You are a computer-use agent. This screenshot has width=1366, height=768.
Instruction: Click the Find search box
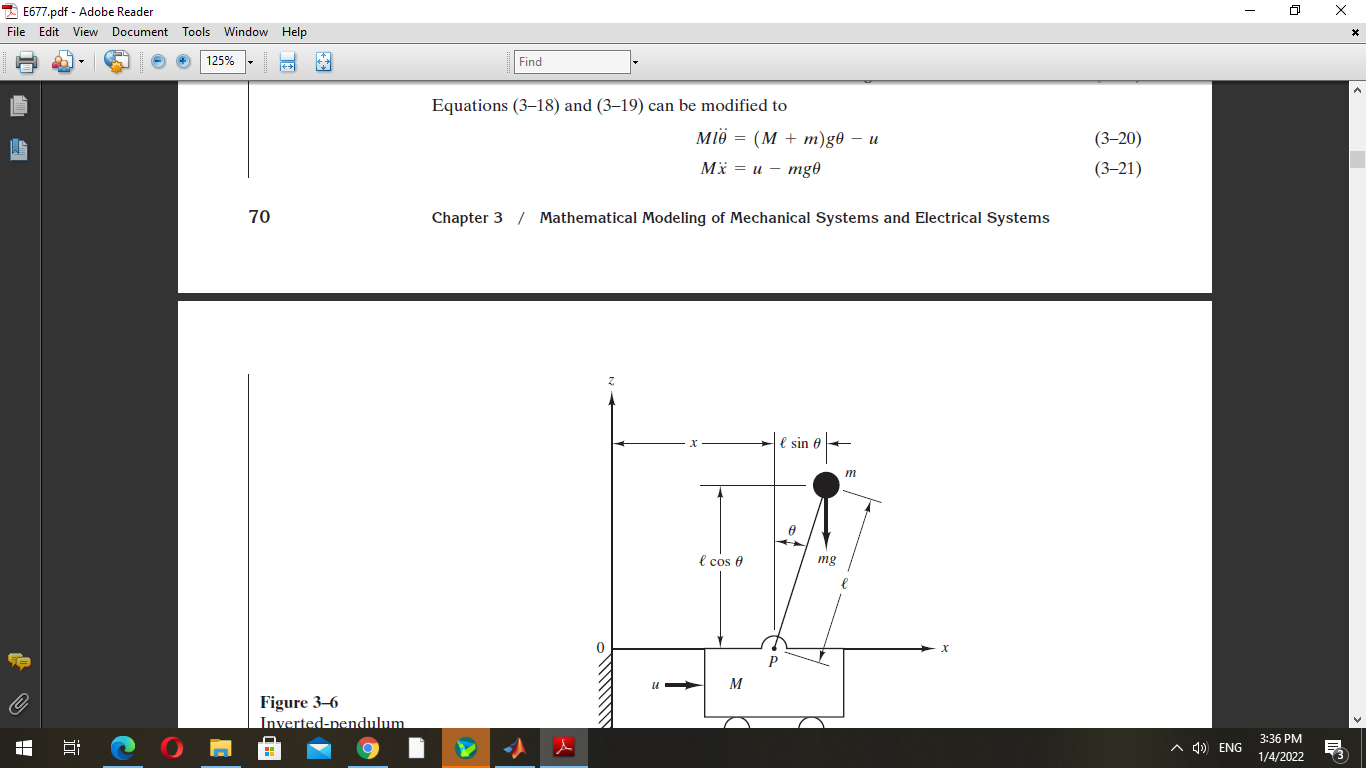point(570,61)
